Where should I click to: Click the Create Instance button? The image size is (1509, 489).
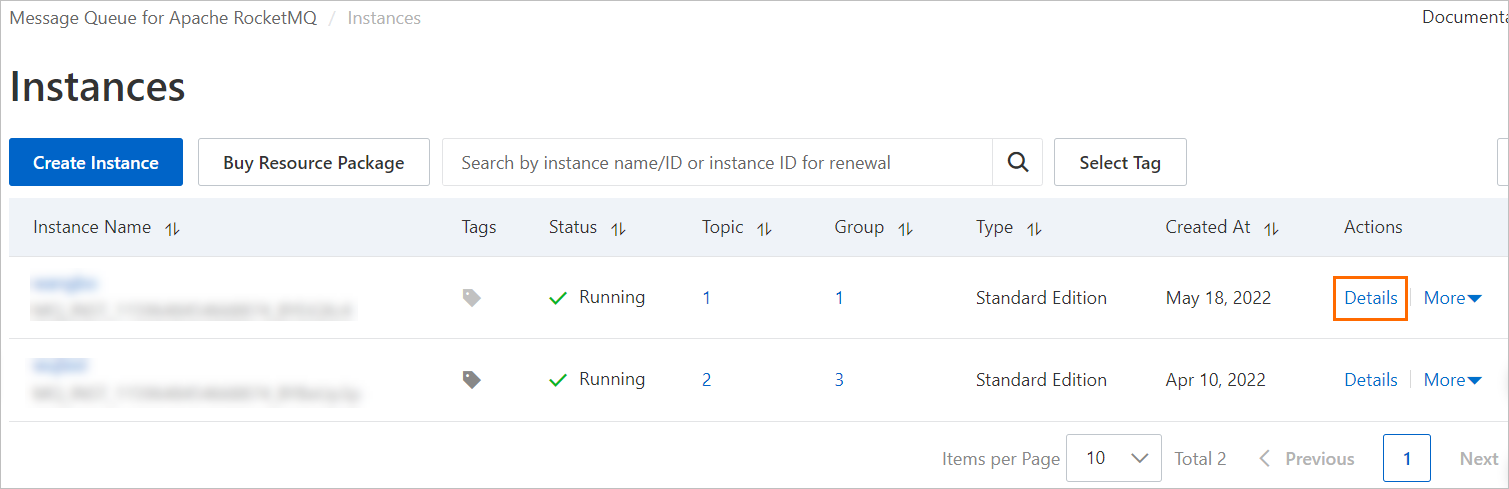pos(96,163)
